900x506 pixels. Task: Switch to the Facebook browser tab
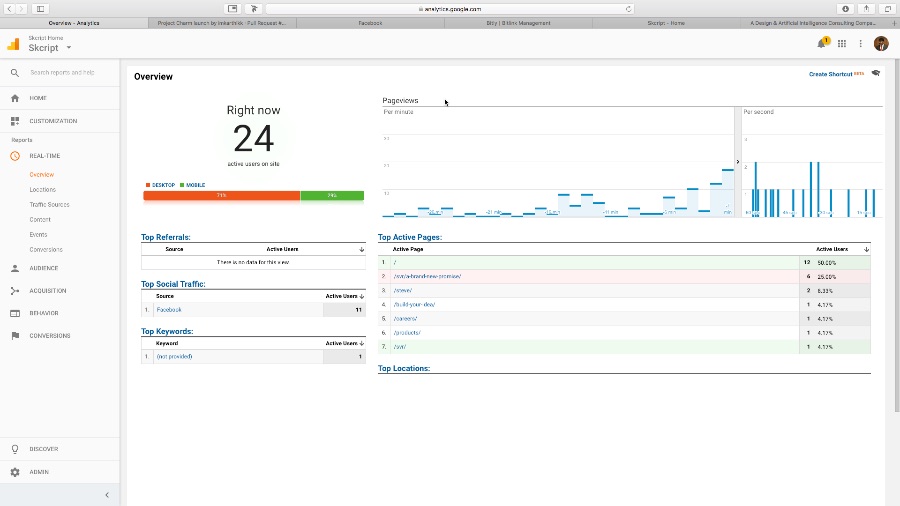(x=370, y=23)
